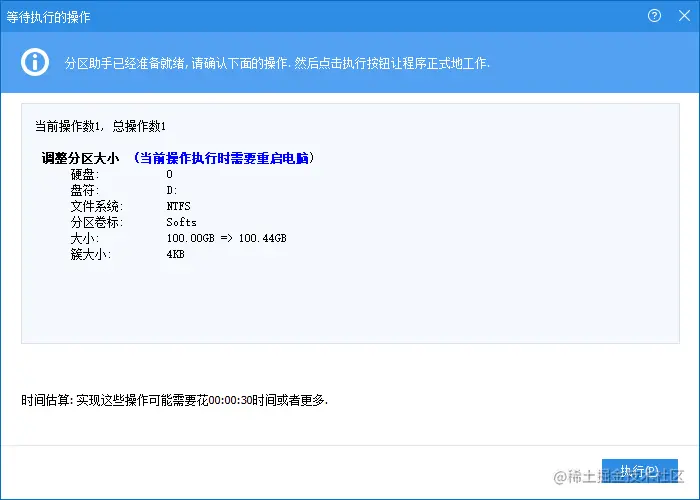This screenshot has width=700, height=500.
Task: Click the drive letter value 'D:'
Action: click(172, 190)
